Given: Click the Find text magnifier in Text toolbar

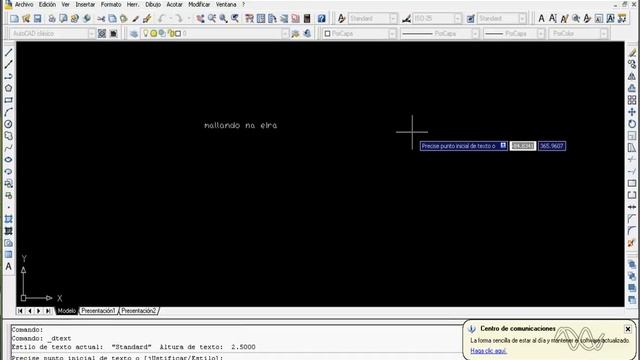Looking at the screenshot, I should tap(576, 18).
